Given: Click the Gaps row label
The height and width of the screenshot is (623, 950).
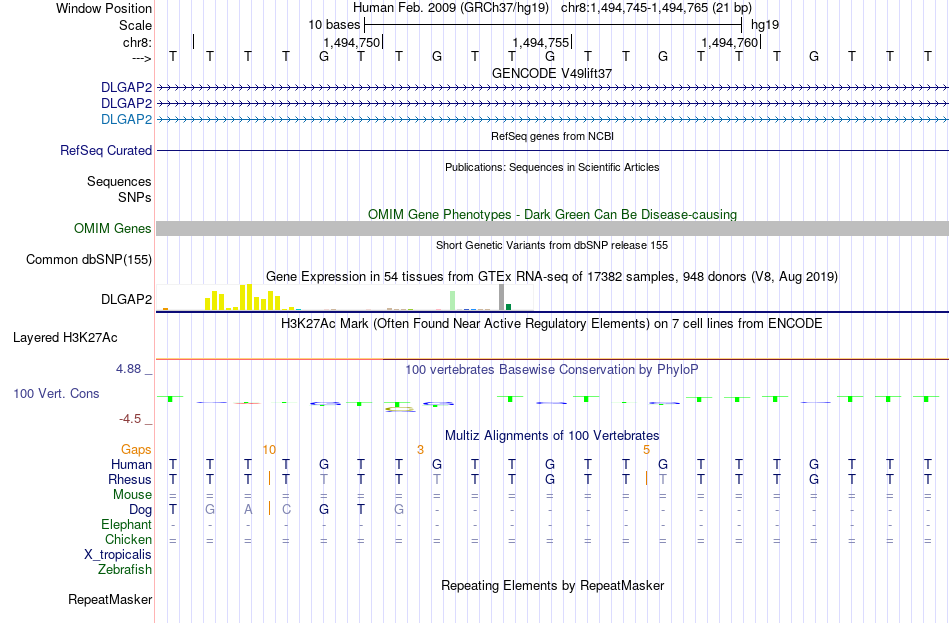Looking at the screenshot, I should pos(136,449).
